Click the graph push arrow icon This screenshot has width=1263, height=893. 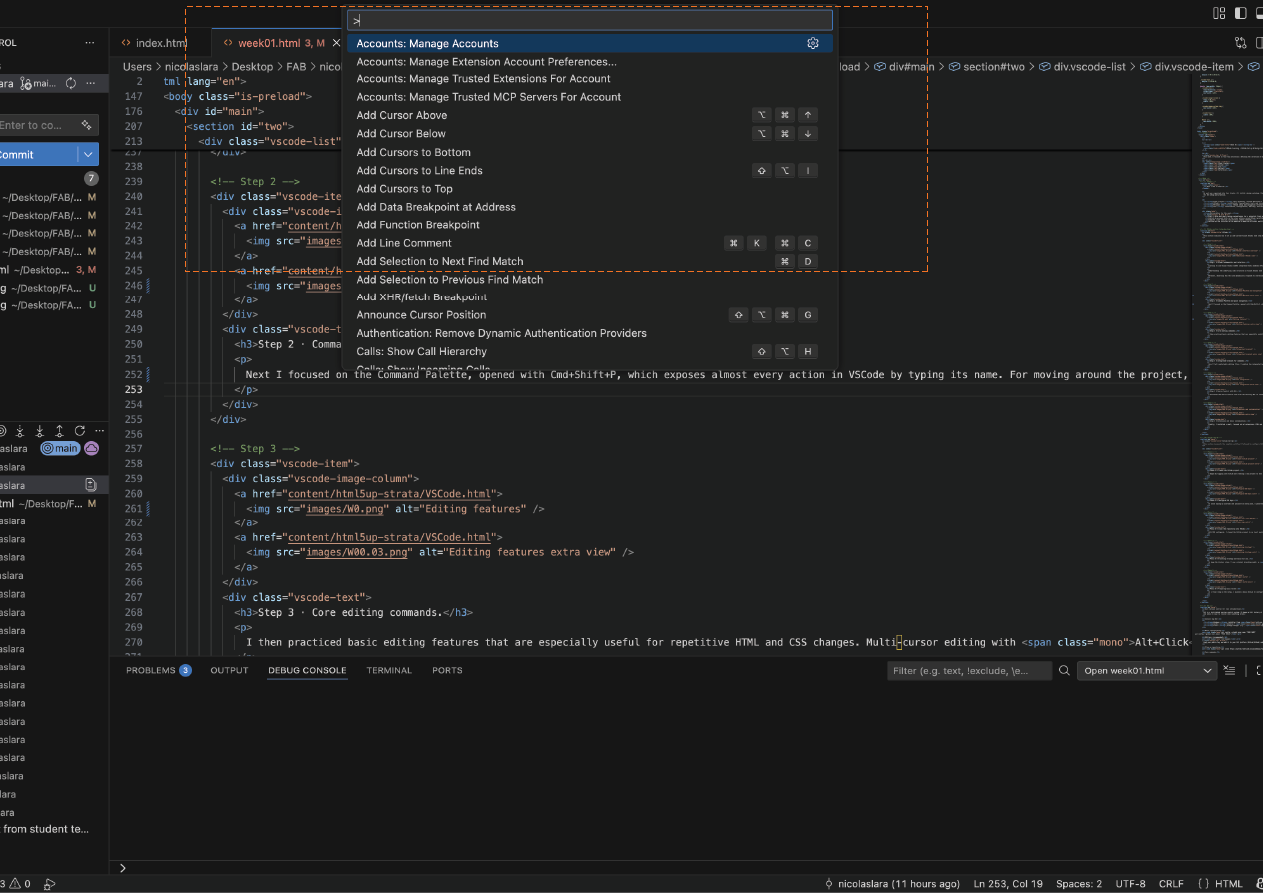tap(59, 431)
